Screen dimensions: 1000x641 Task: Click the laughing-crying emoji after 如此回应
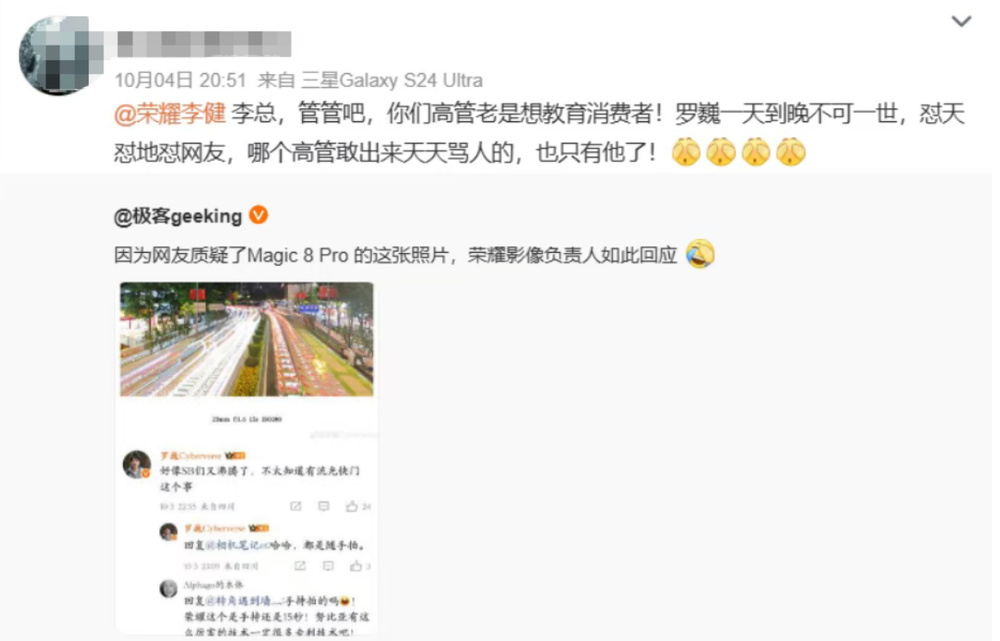click(x=700, y=254)
